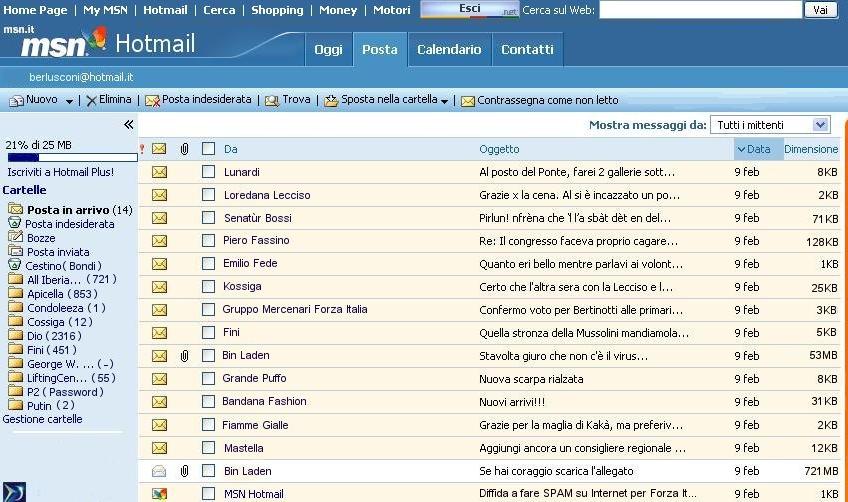
Task: Click the envelope icon in the Mastella row
Action: coord(159,448)
